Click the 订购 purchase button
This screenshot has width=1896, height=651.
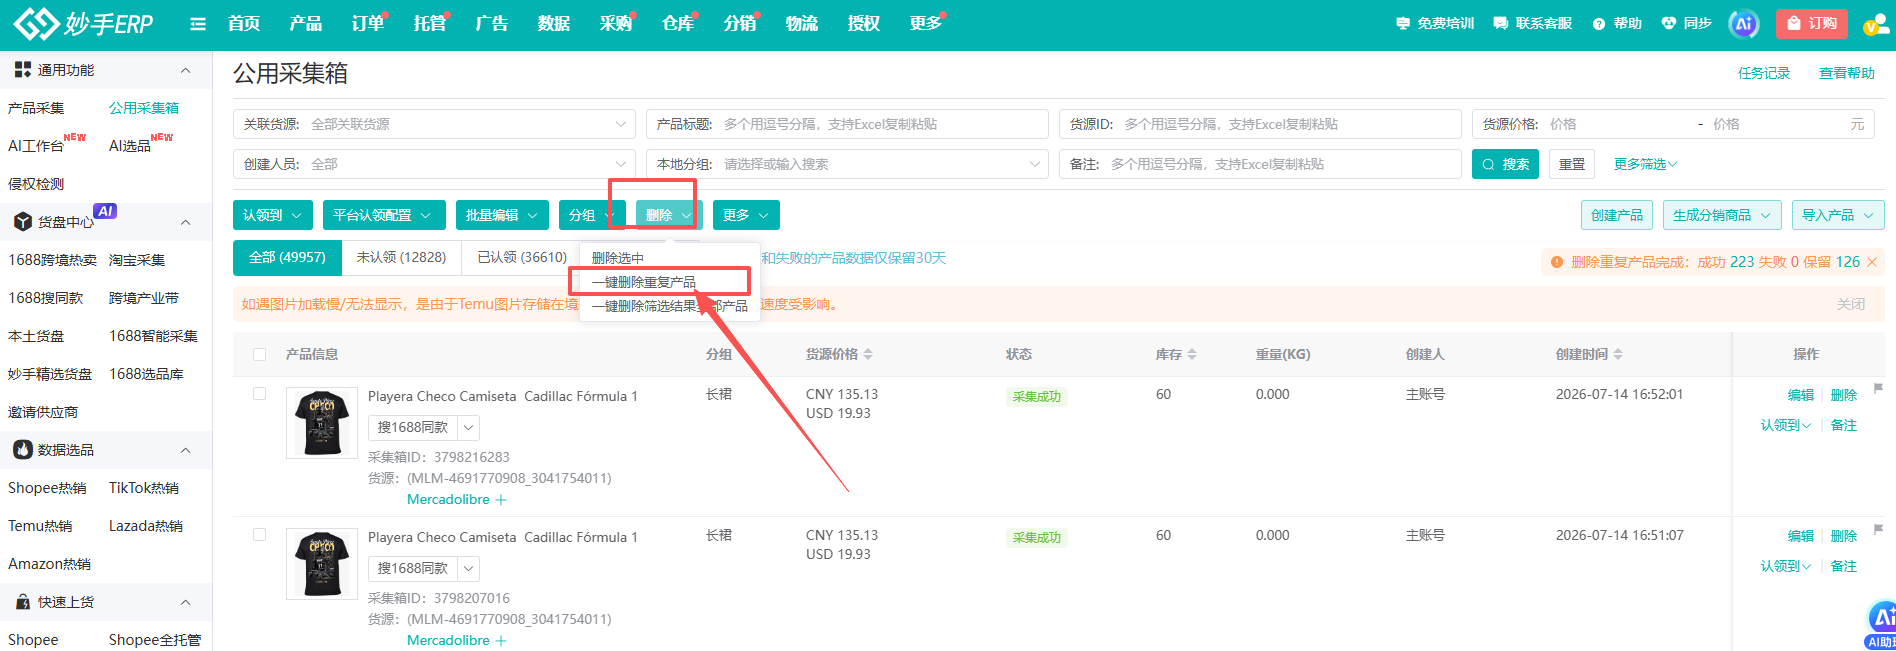[1811, 23]
